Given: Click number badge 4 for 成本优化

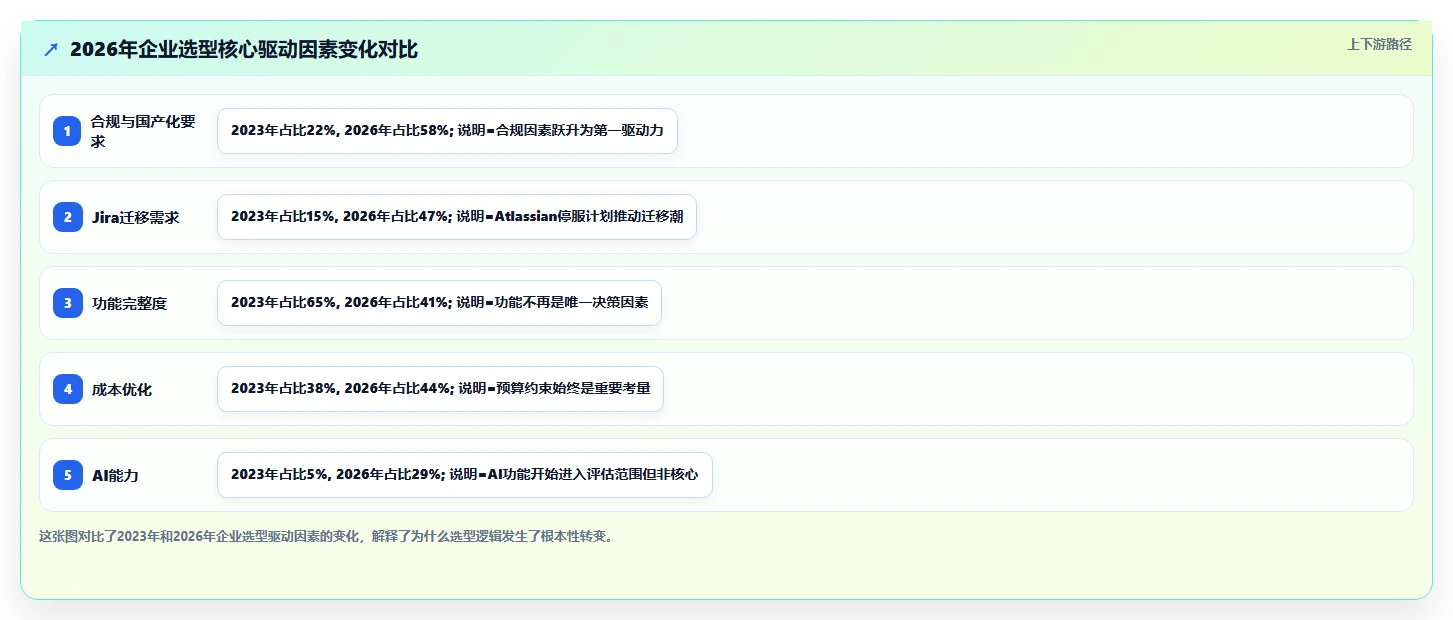Looking at the screenshot, I should (68, 389).
